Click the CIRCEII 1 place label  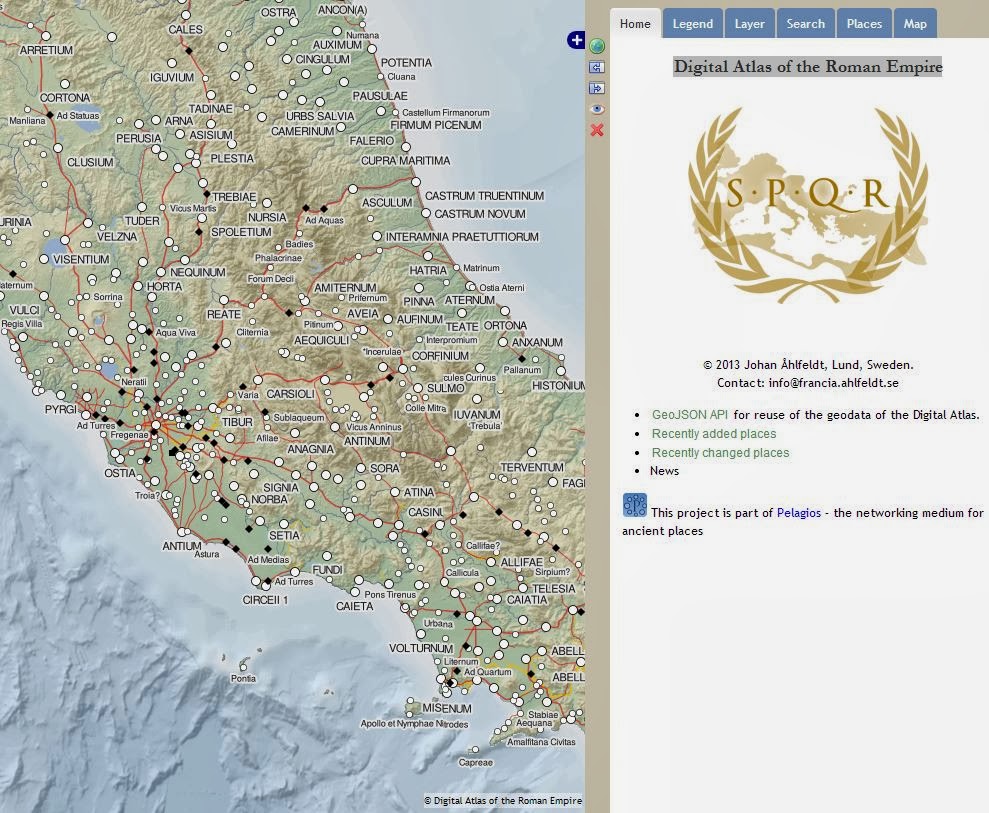(x=266, y=600)
